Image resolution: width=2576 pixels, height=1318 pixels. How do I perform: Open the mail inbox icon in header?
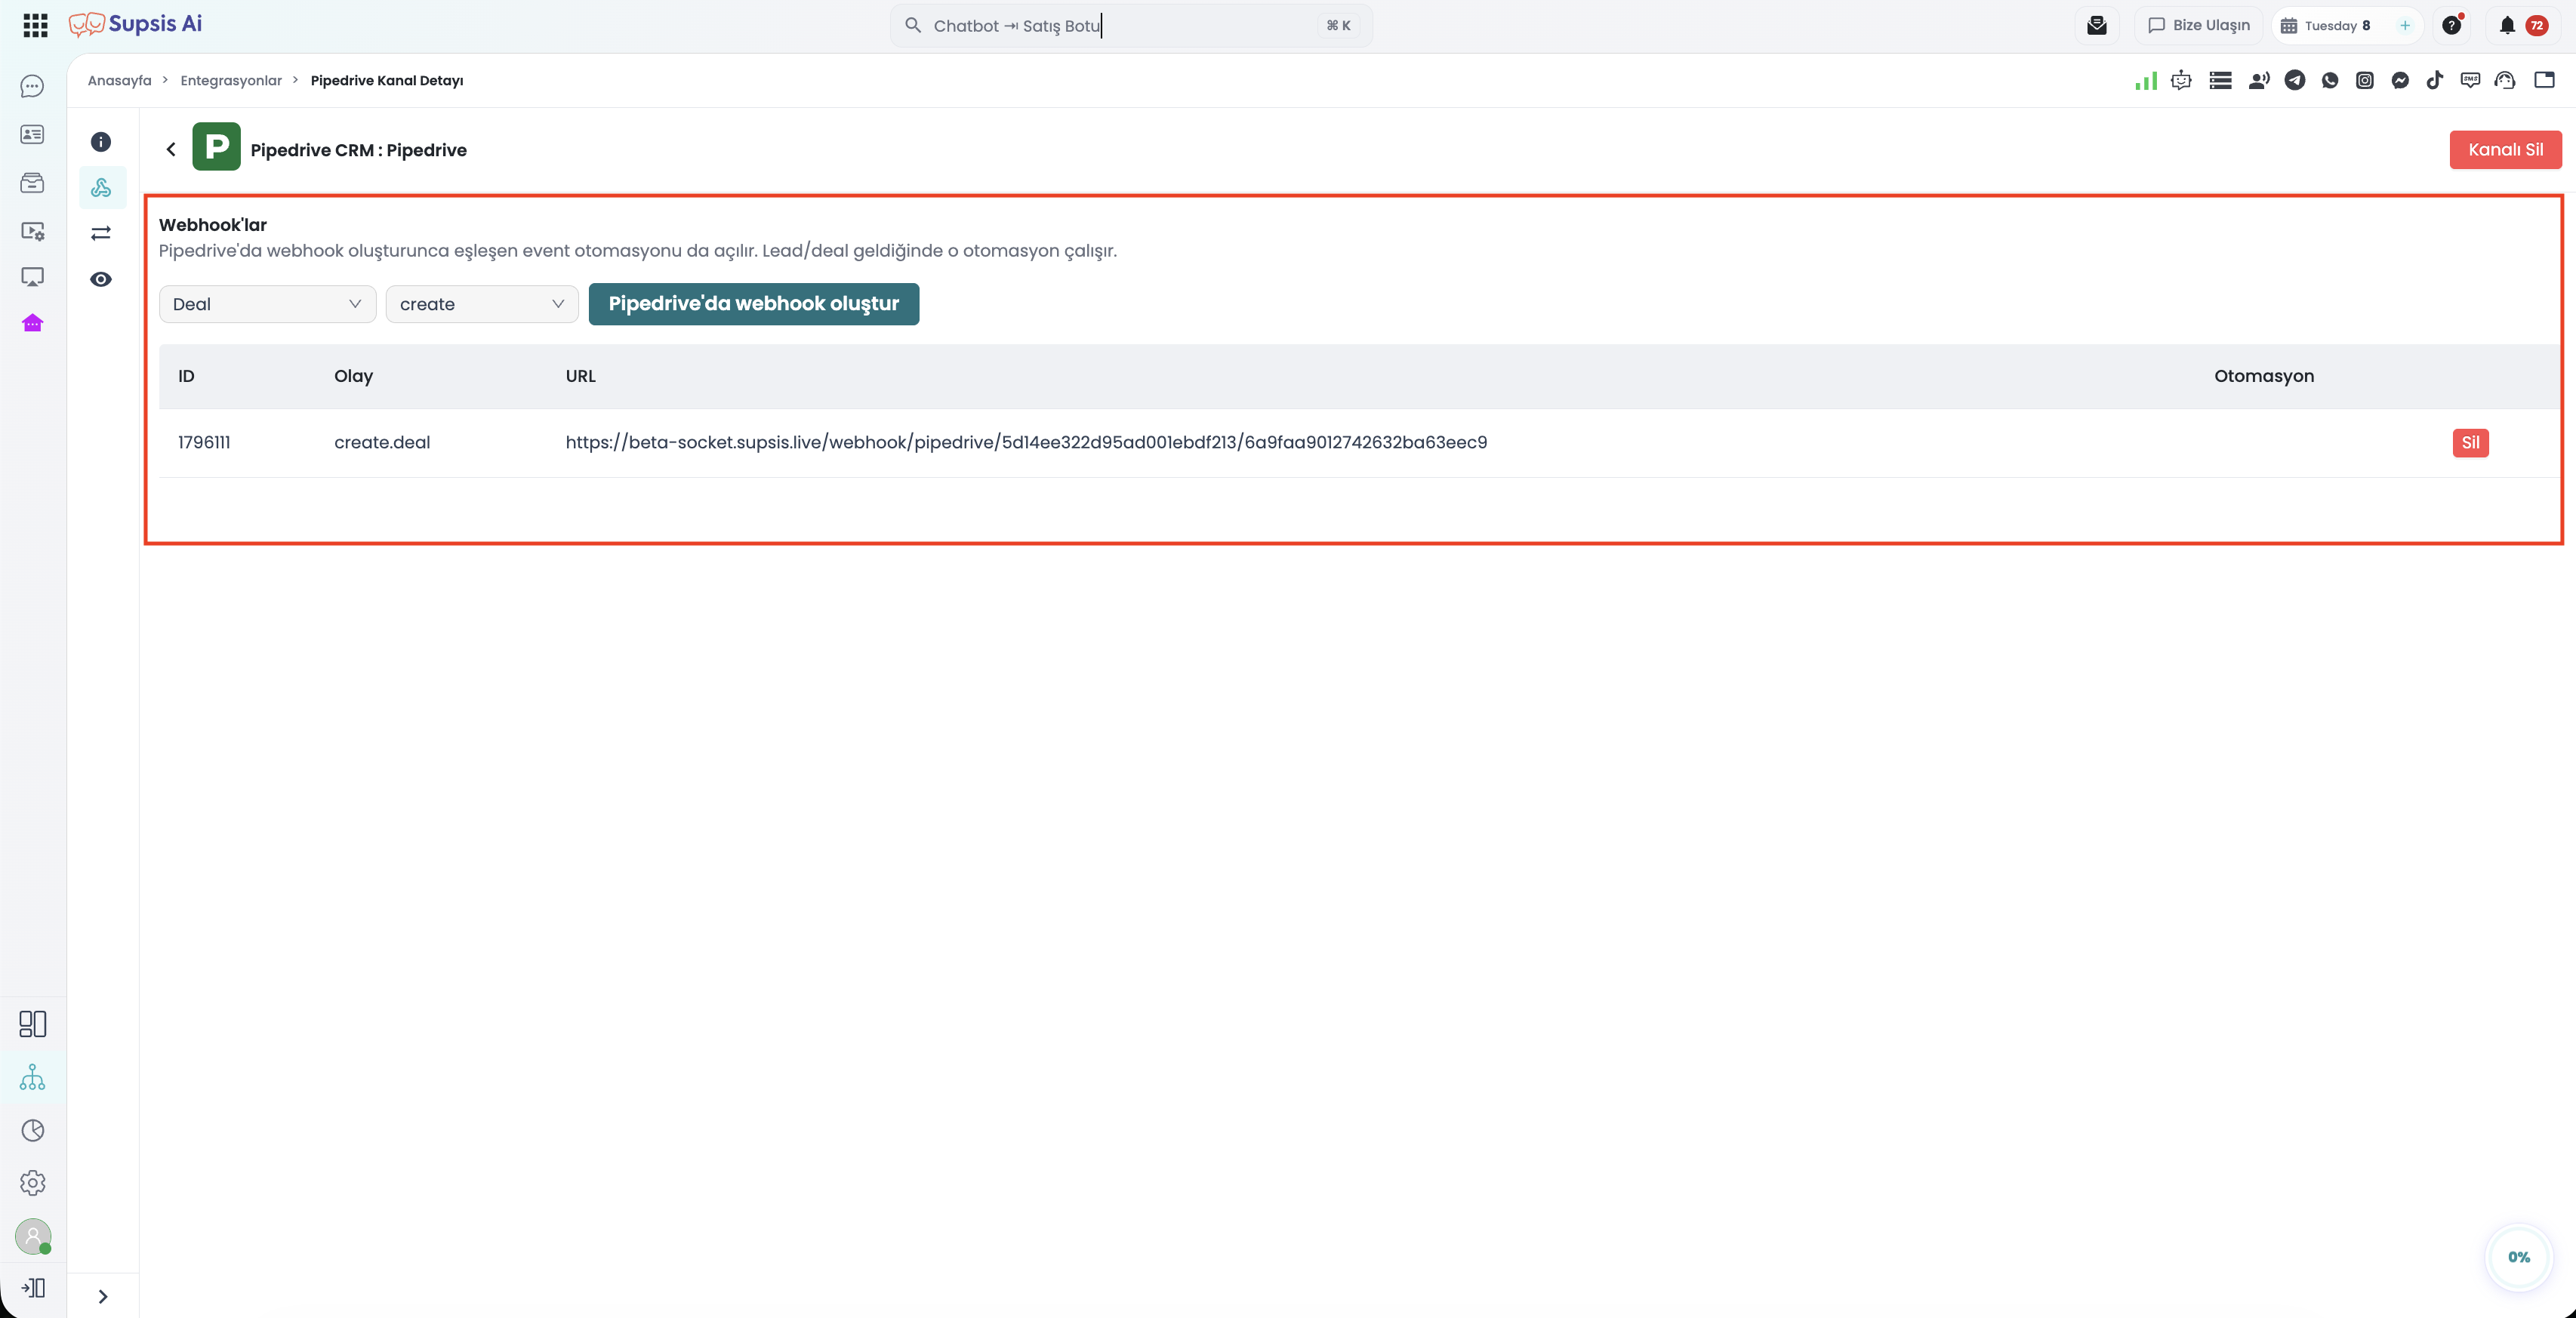[x=2097, y=25]
